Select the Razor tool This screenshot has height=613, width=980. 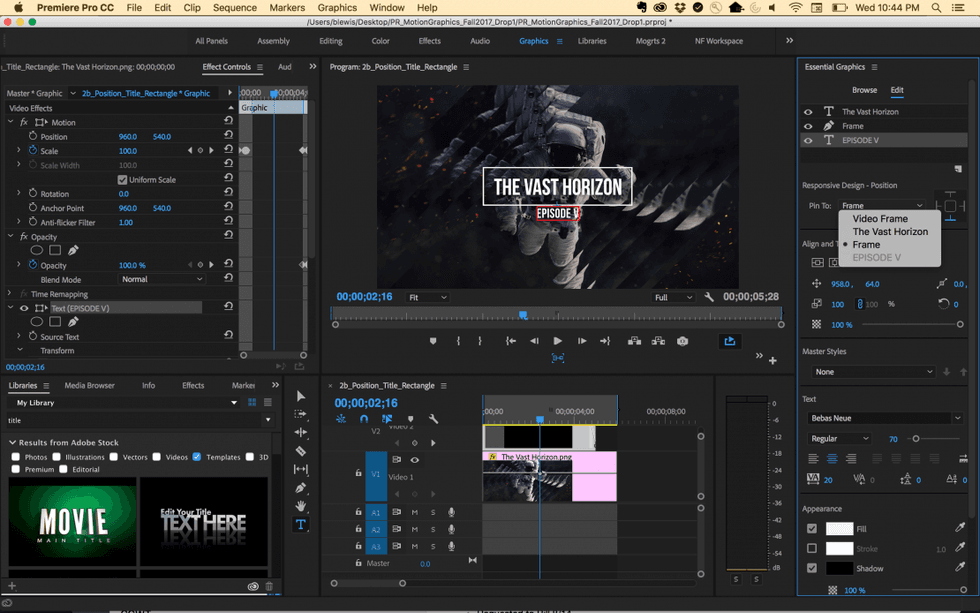pos(301,451)
